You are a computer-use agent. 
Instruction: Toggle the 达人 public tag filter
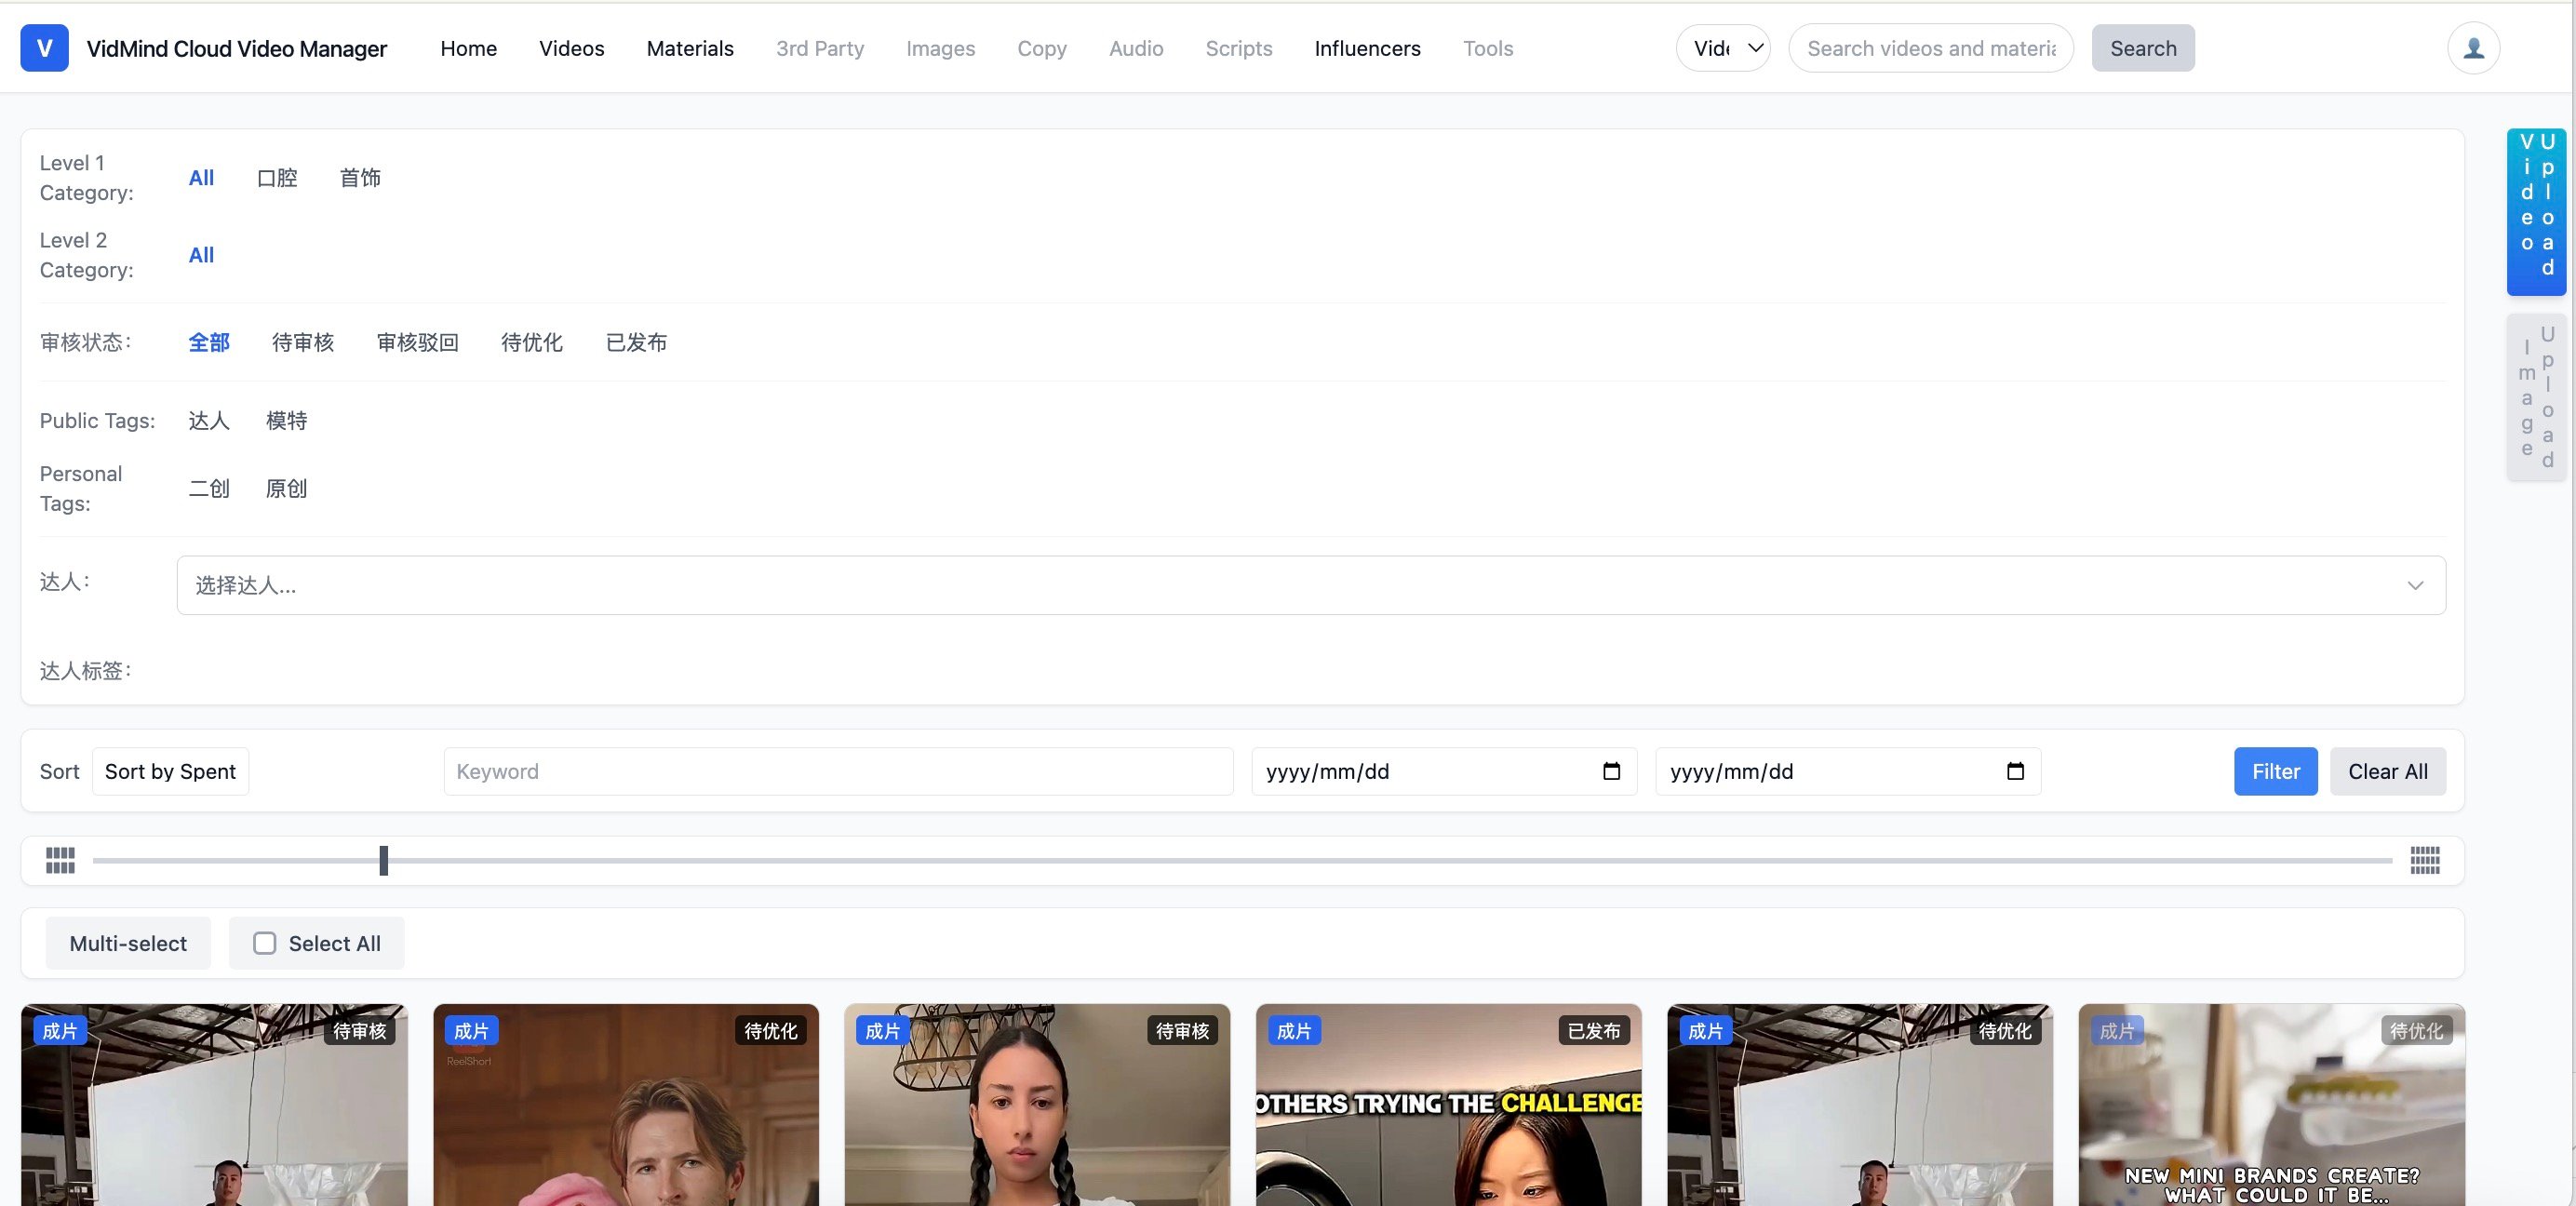coord(209,421)
